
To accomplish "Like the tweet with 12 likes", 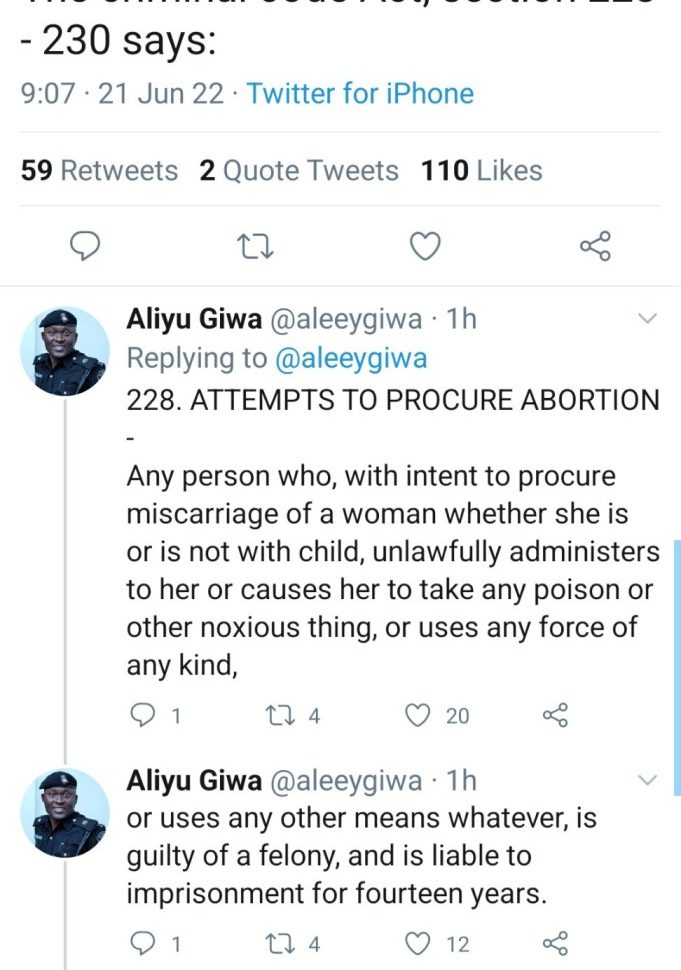I will click(422, 942).
